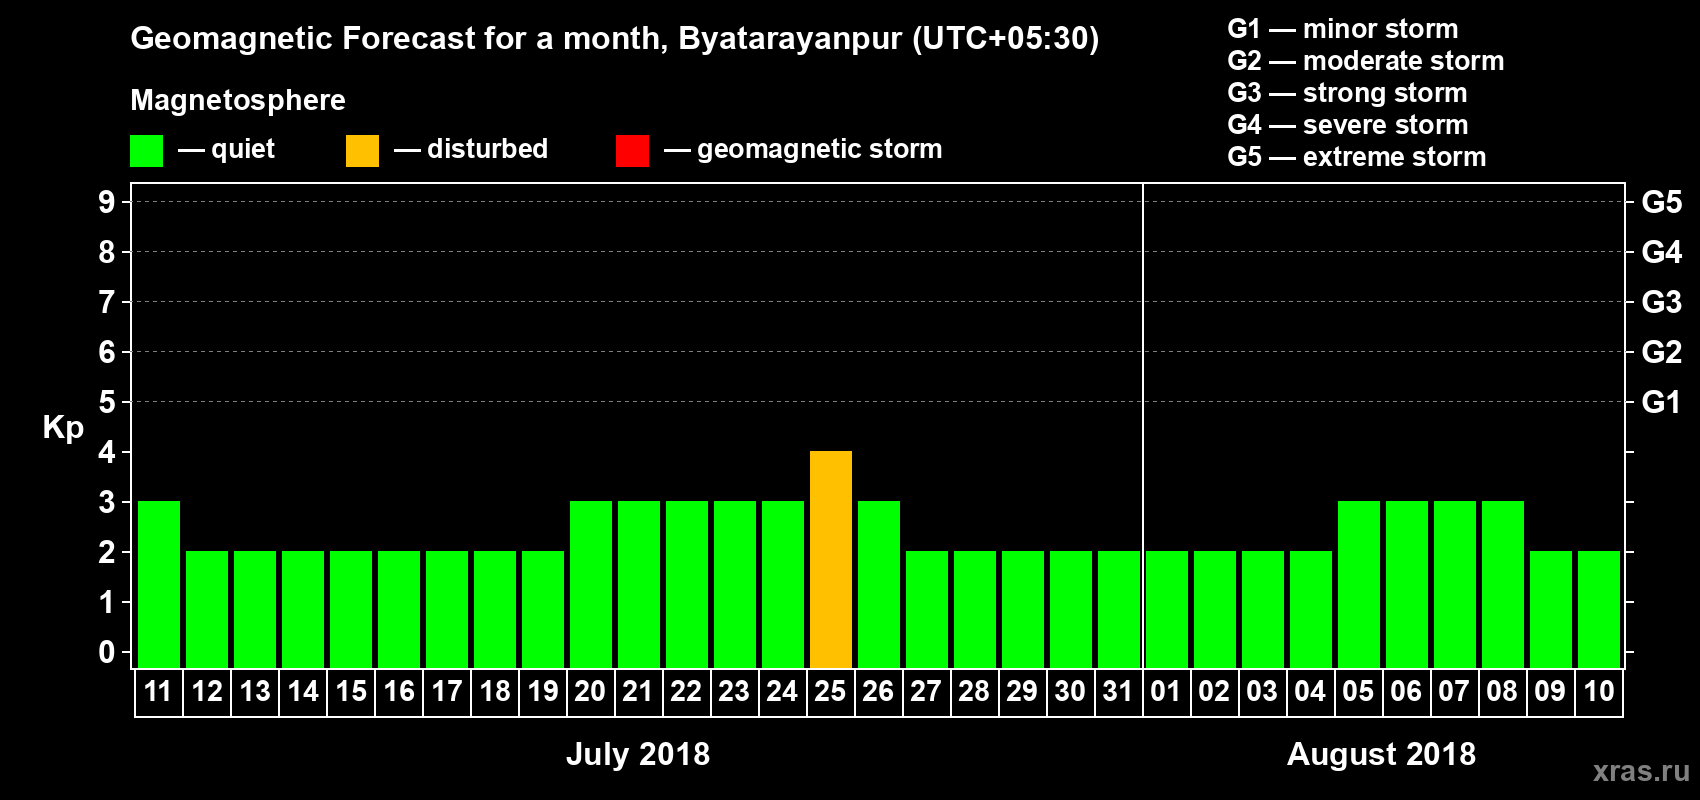Image resolution: width=1700 pixels, height=800 pixels.
Task: Click the date label 15 on the x-axis
Action: click(x=351, y=692)
